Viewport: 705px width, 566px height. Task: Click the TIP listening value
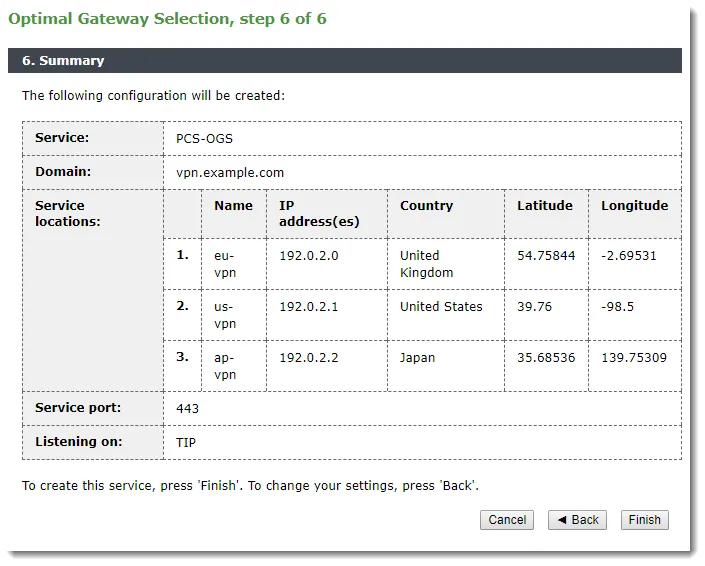186,443
